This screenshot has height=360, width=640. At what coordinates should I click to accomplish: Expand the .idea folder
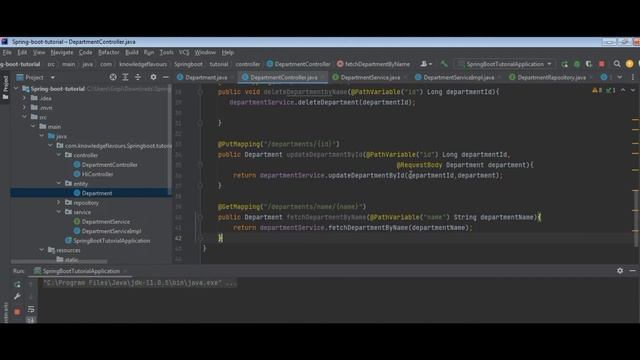pos(24,98)
